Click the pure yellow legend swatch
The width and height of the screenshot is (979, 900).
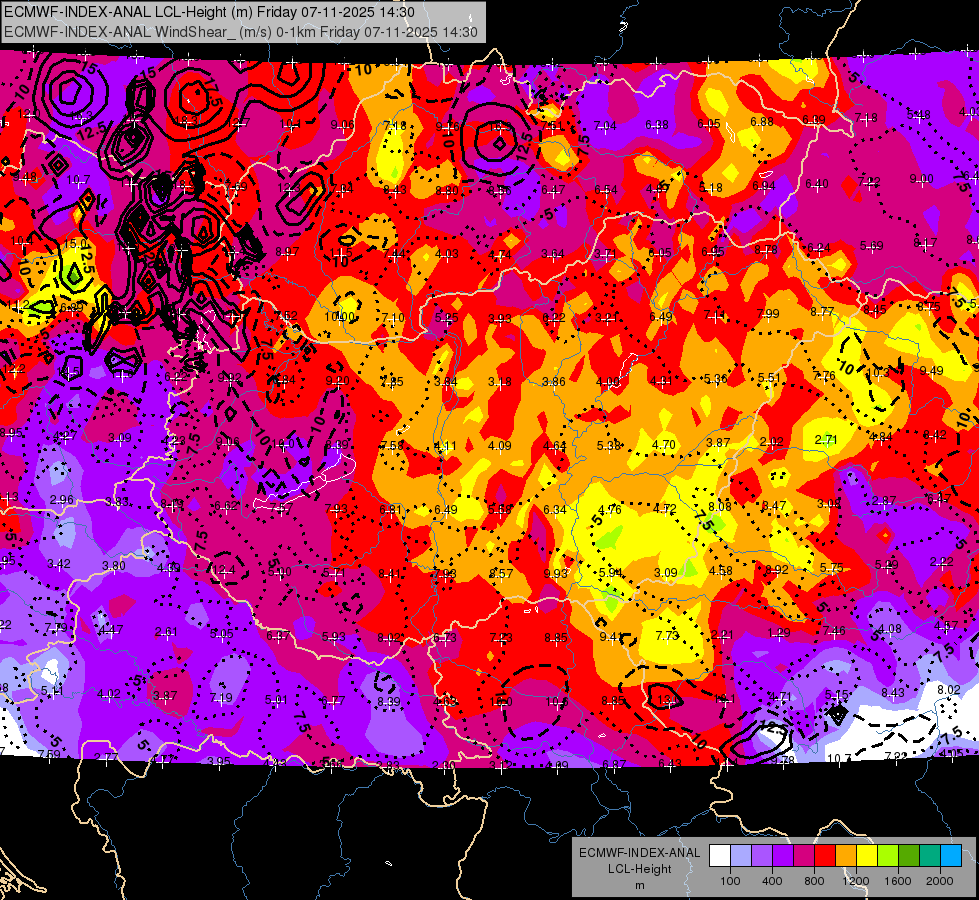867,855
